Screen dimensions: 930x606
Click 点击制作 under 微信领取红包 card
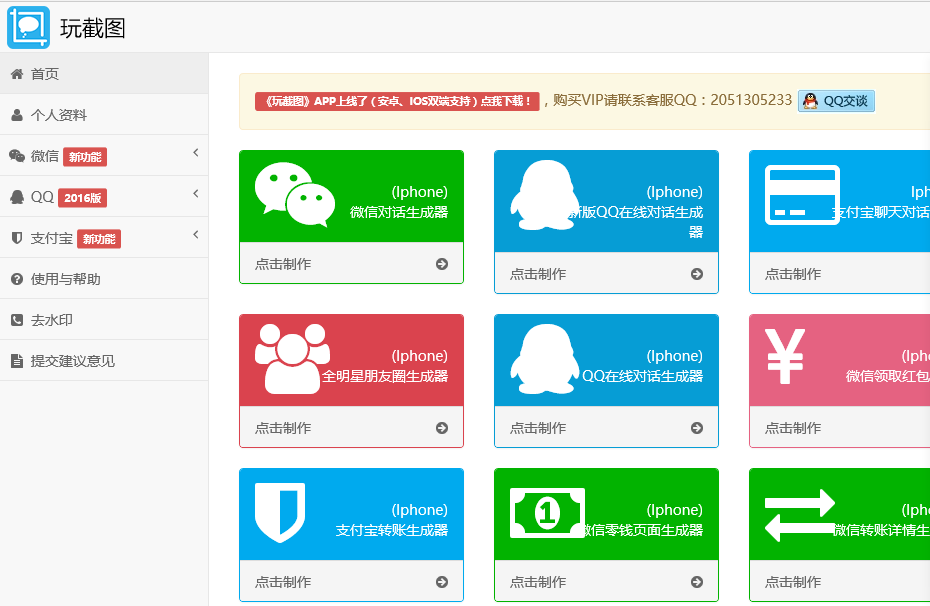click(793, 428)
